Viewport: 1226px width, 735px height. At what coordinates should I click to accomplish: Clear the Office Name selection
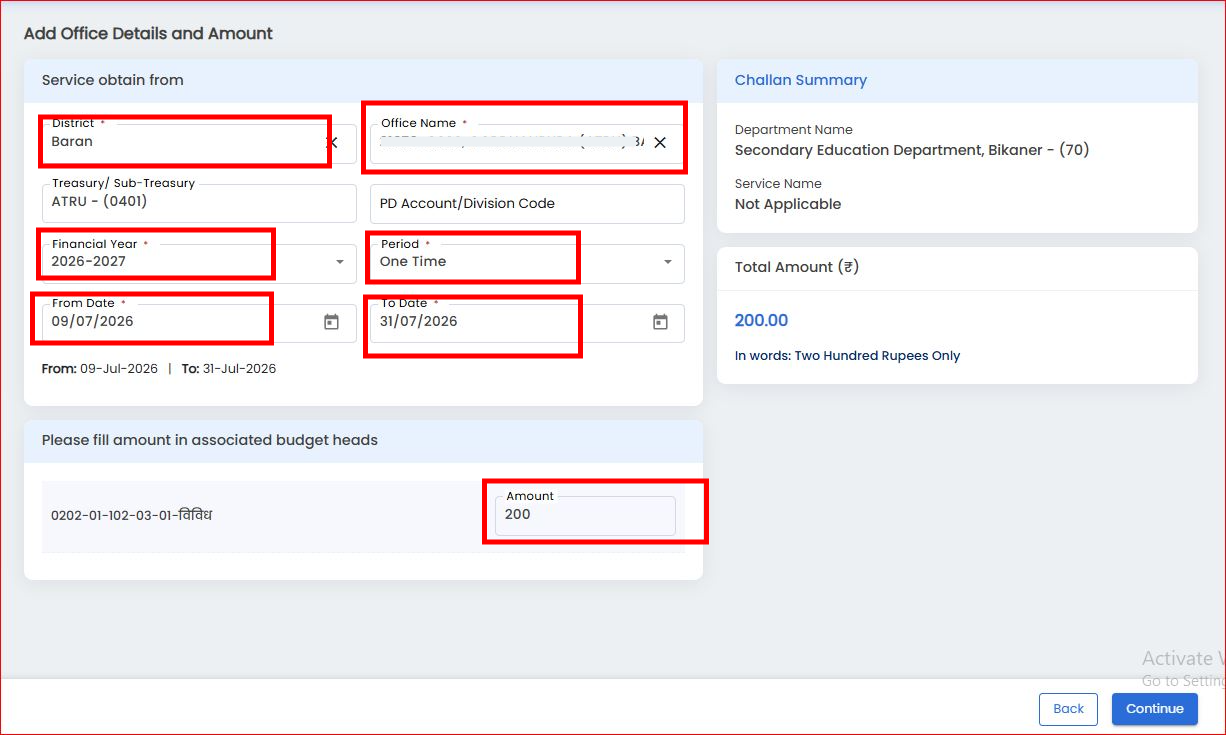pyautogui.click(x=660, y=143)
